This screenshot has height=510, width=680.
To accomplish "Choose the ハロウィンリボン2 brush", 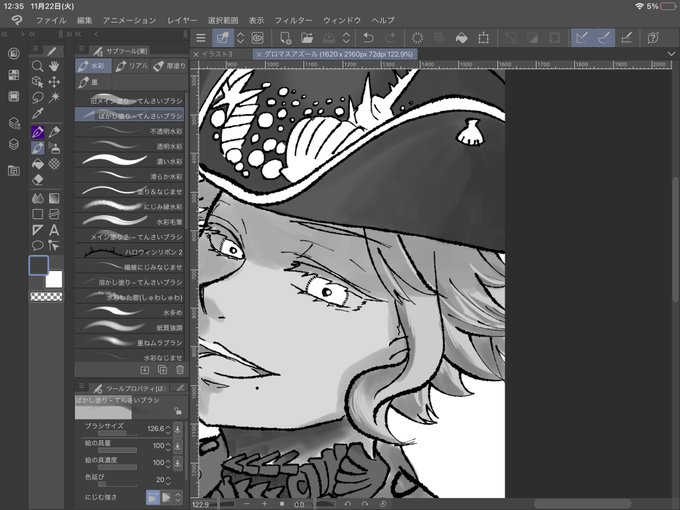I will tap(129, 252).
